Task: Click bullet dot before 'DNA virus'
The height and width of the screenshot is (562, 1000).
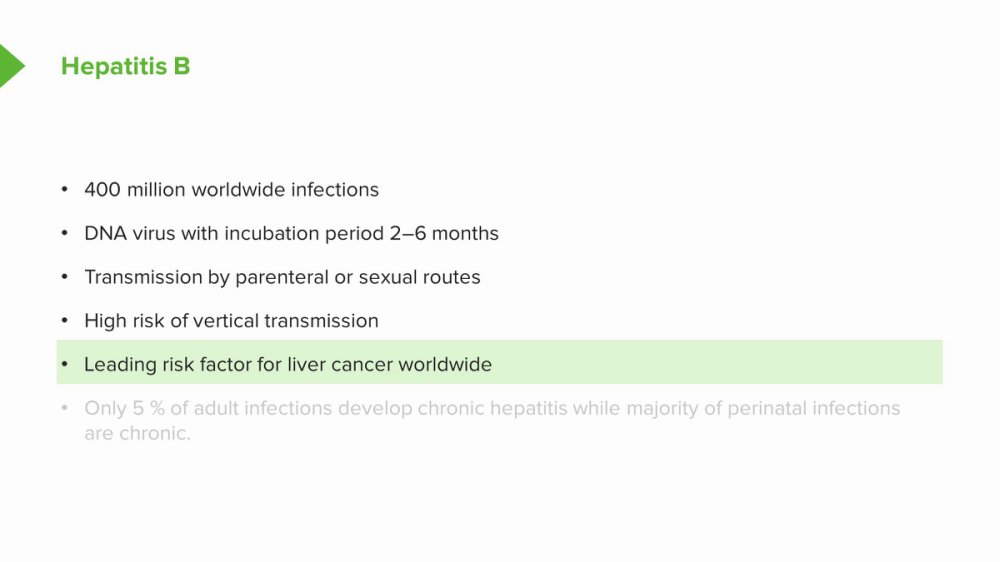Action: point(64,233)
